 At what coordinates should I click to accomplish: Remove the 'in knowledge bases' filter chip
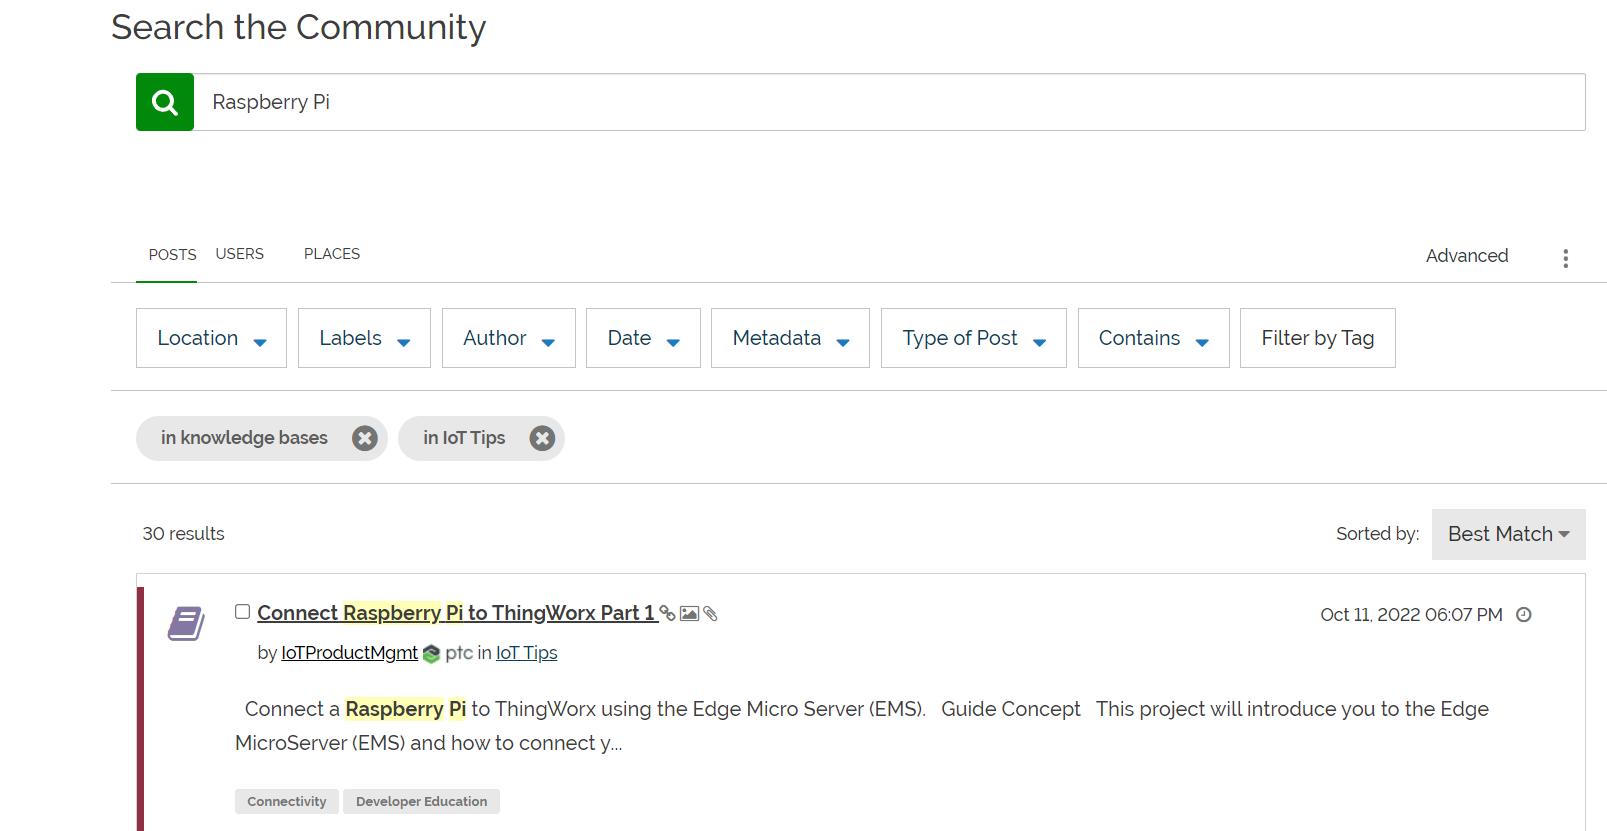point(365,438)
